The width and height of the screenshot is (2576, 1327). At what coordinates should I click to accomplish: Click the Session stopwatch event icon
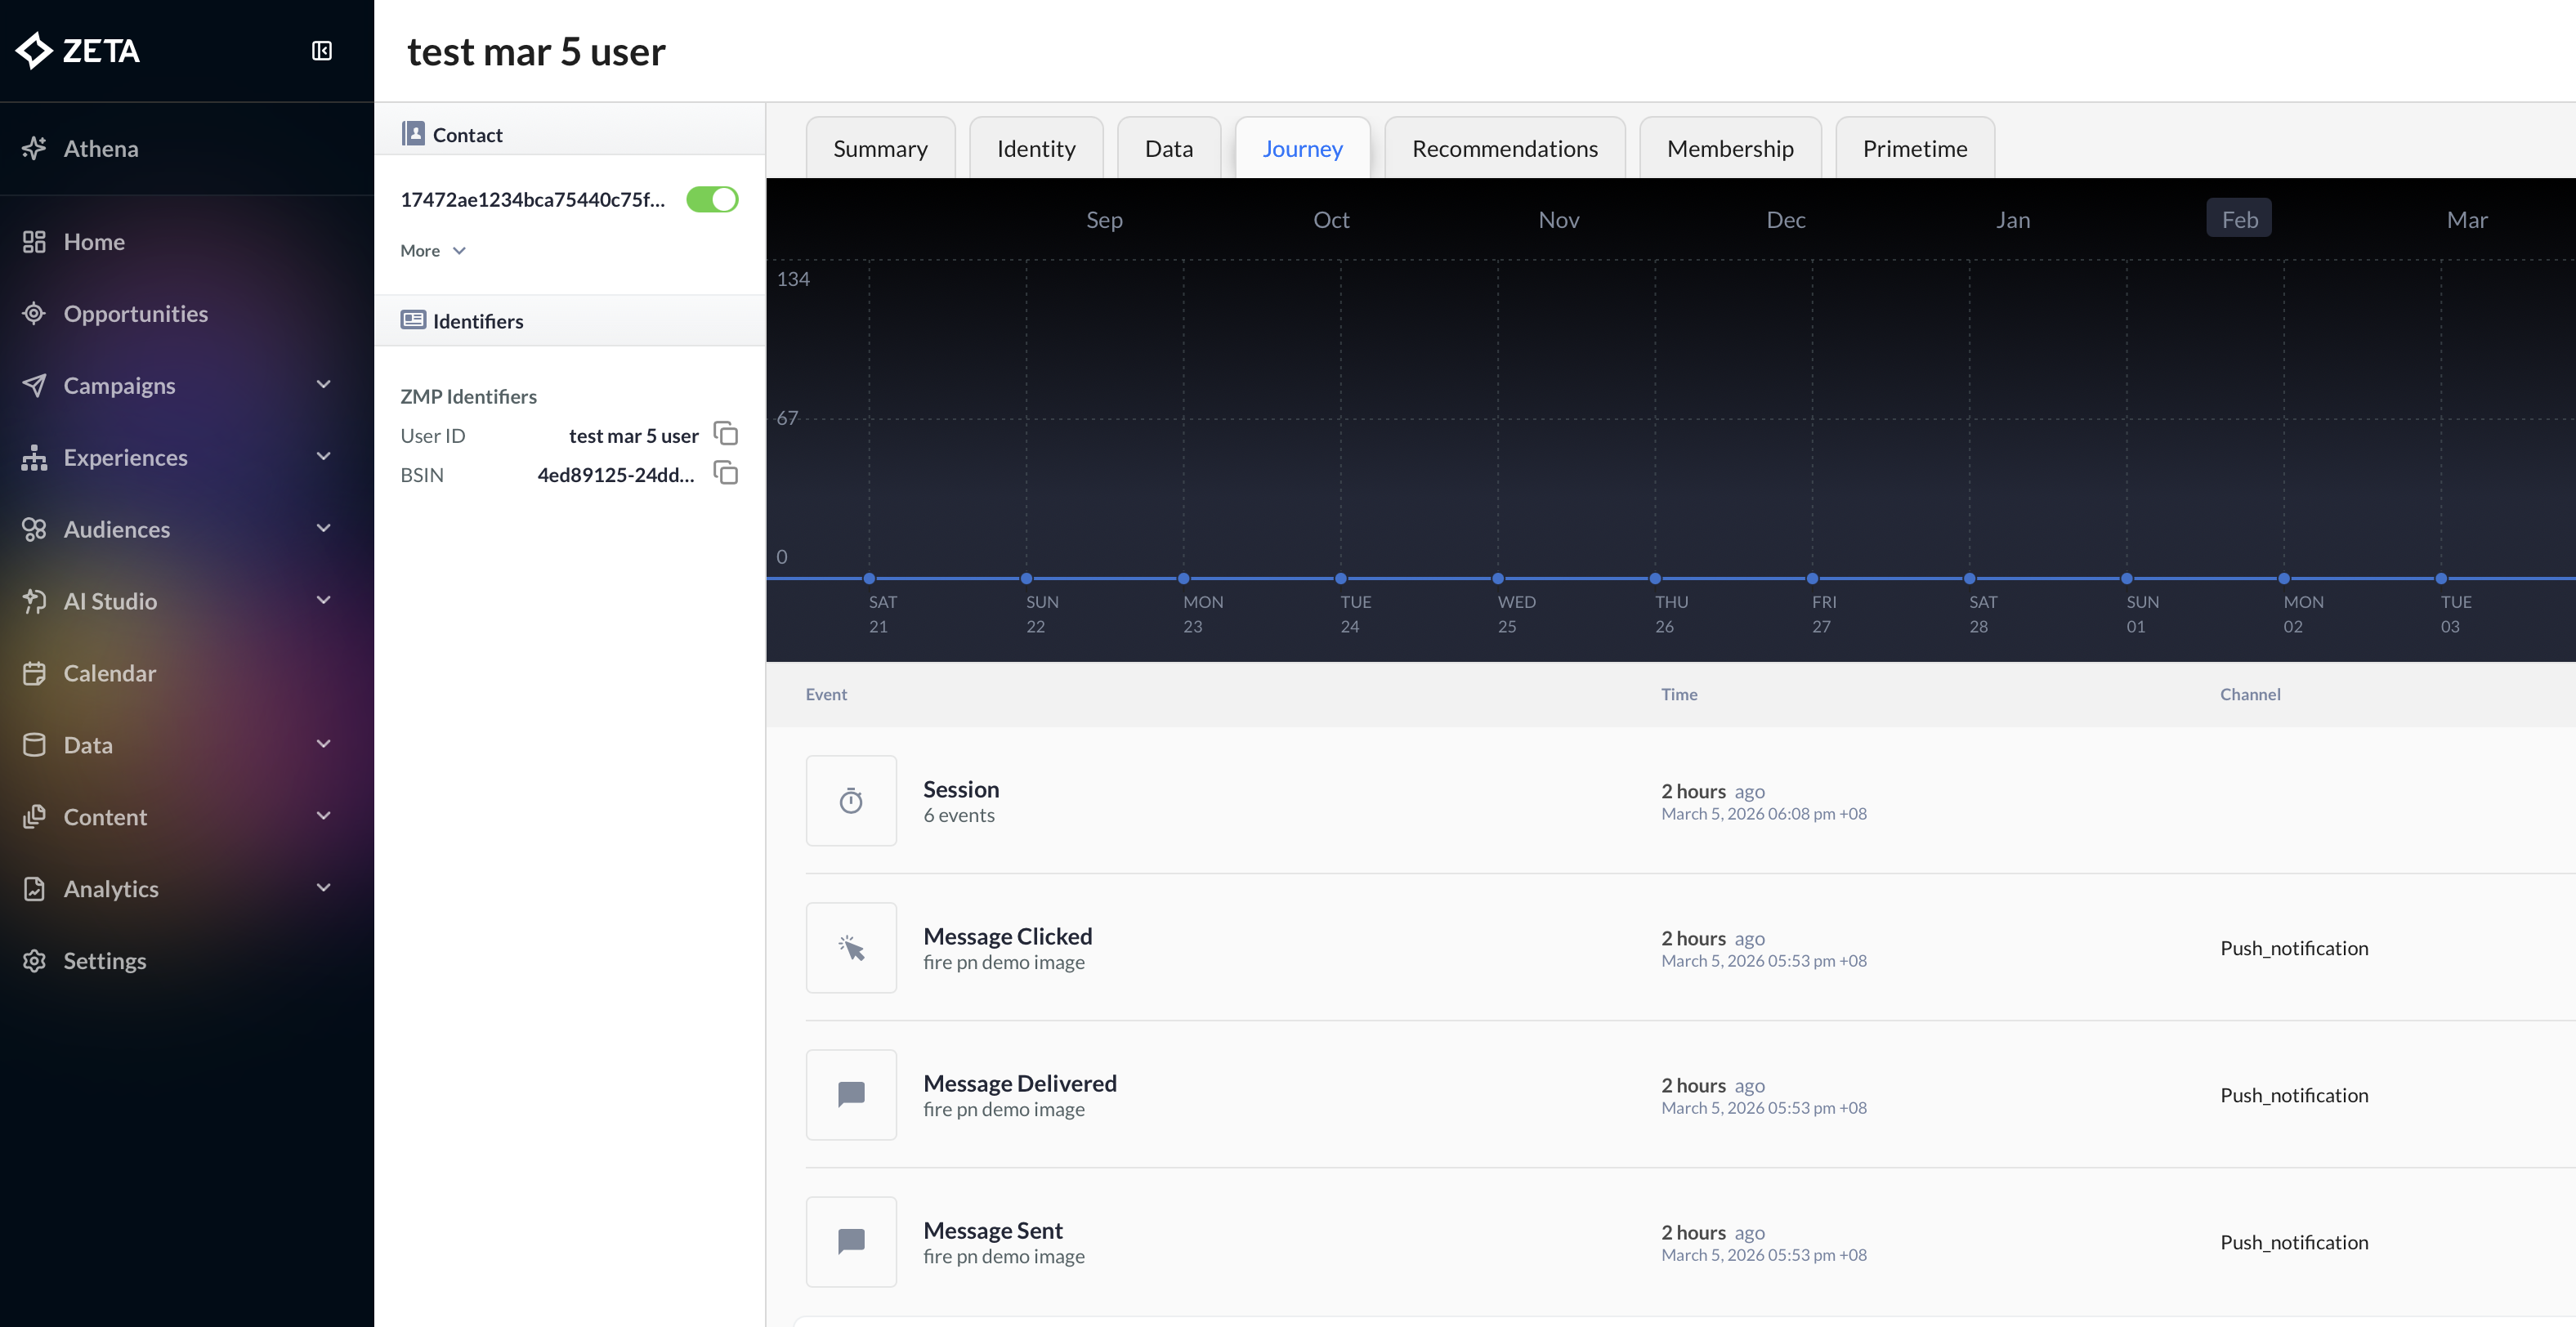(x=851, y=800)
